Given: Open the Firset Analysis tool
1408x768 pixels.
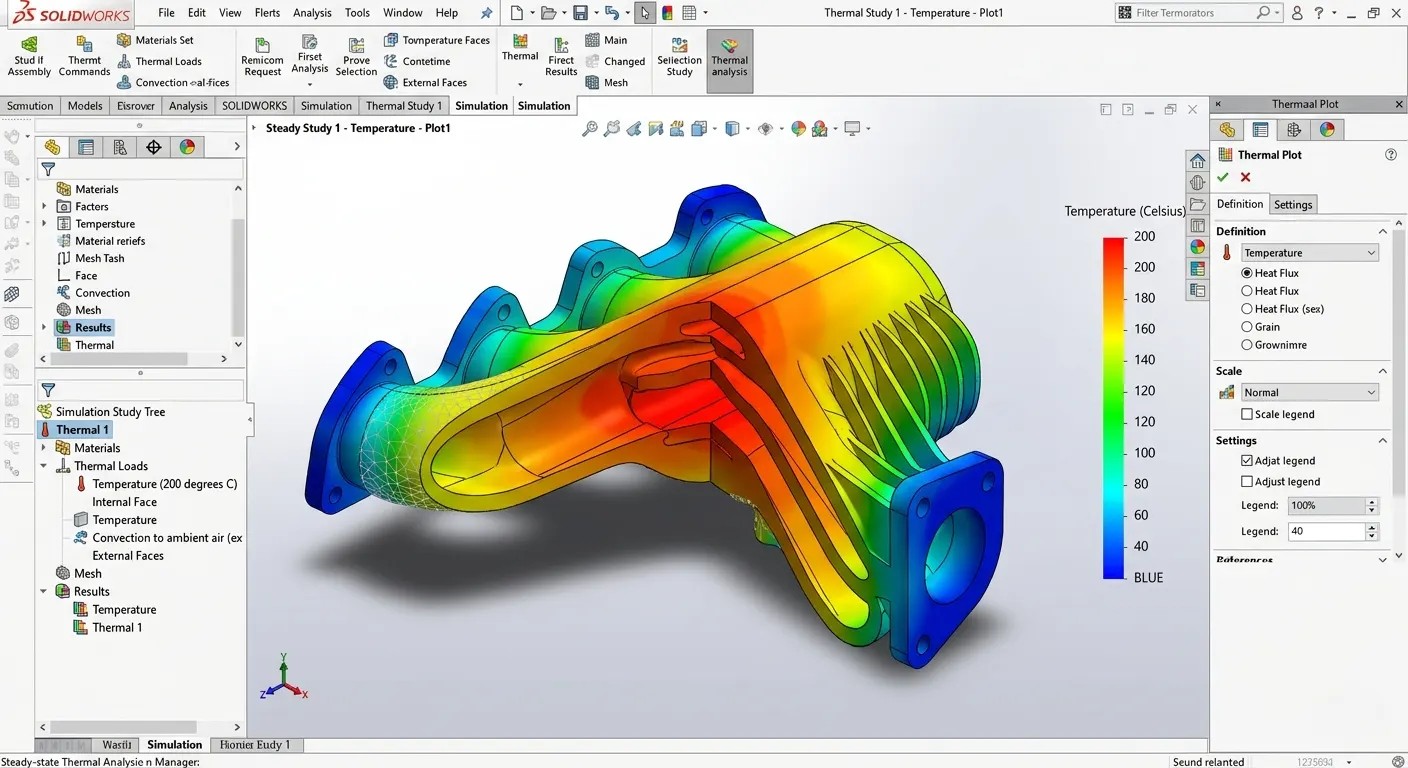Looking at the screenshot, I should tap(310, 56).
